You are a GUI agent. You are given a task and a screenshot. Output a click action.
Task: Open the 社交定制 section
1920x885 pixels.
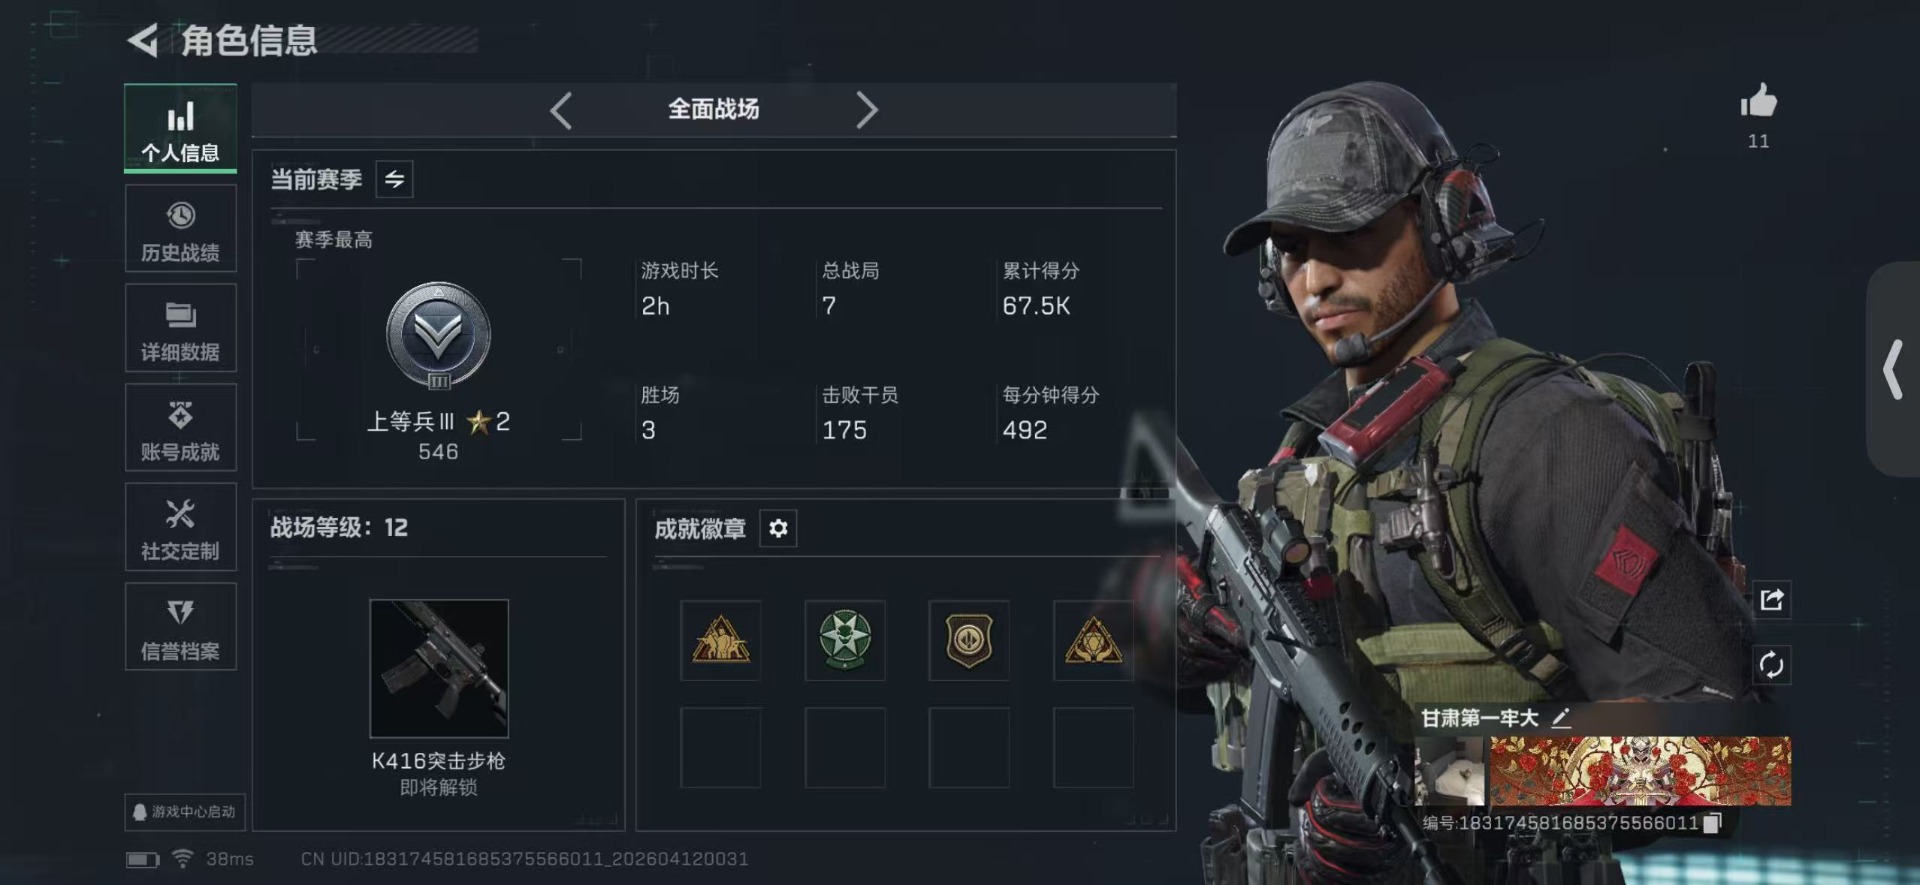point(181,527)
